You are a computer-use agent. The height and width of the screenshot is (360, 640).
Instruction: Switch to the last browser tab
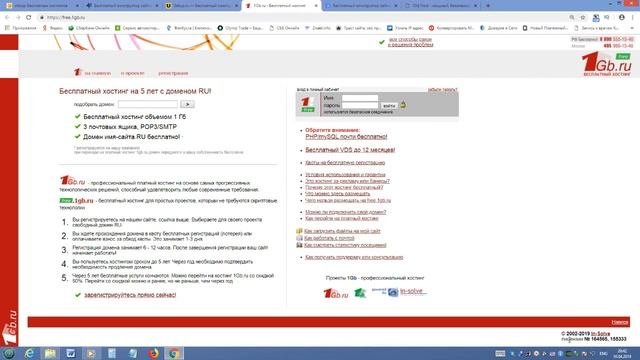(441, 6)
